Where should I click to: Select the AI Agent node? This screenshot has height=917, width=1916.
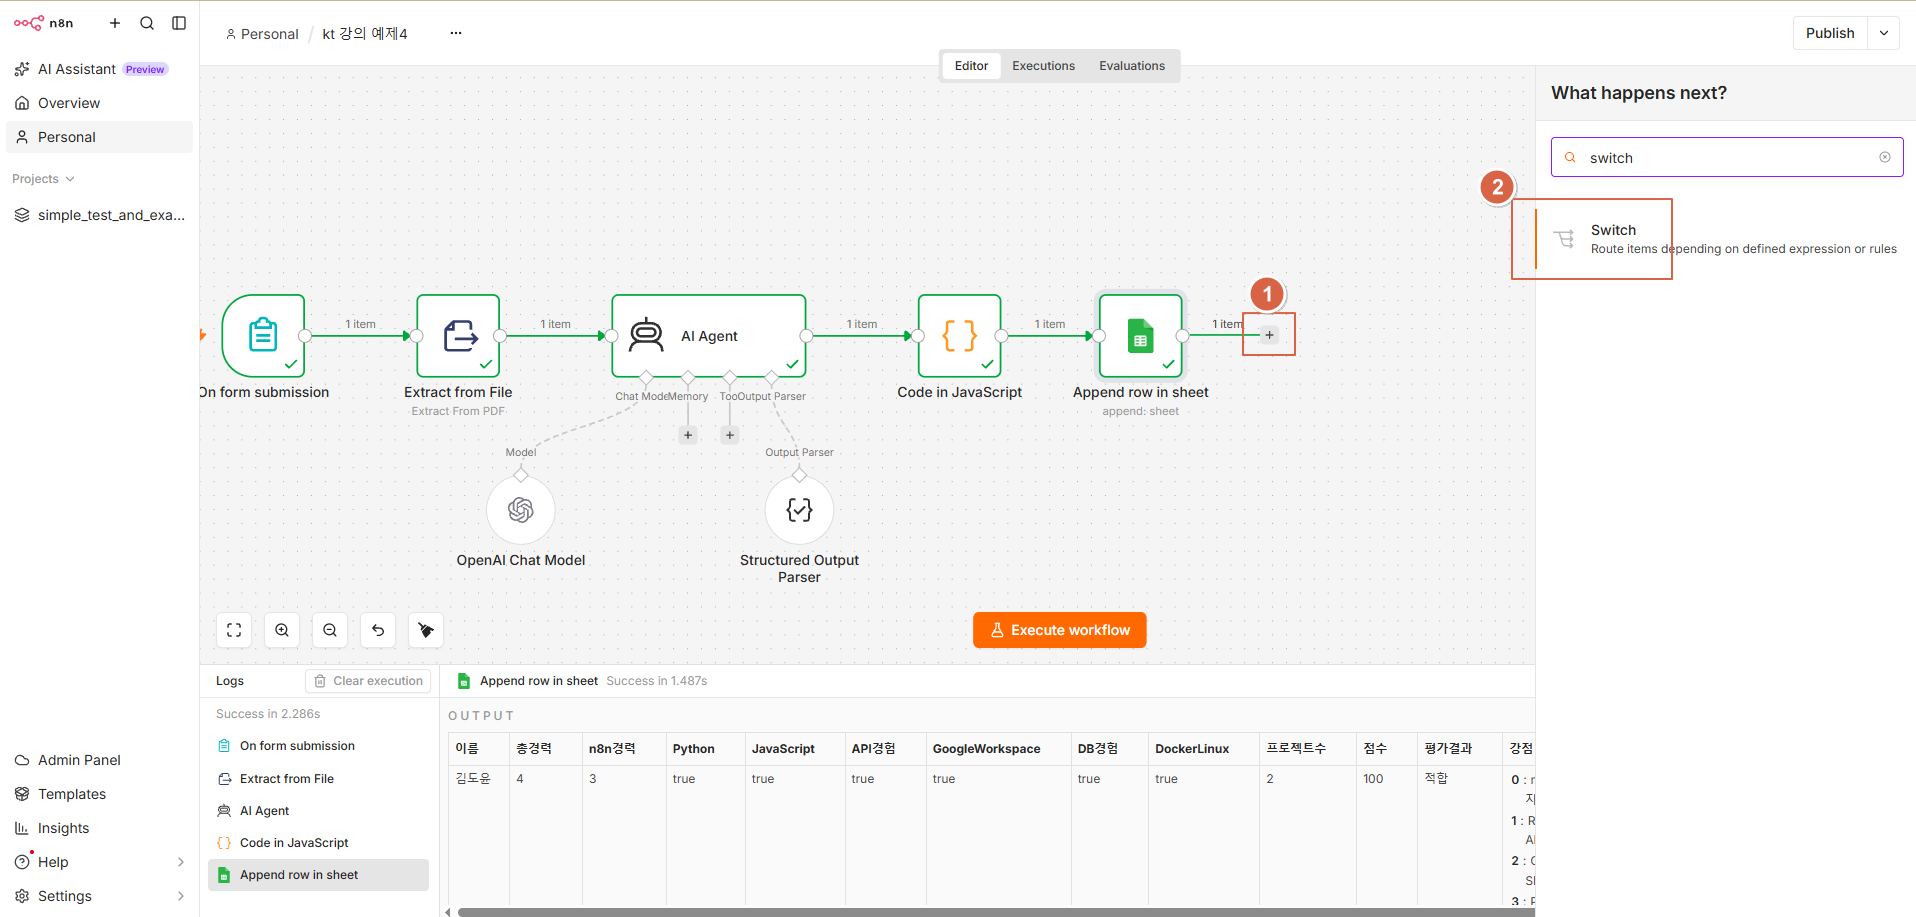(709, 335)
